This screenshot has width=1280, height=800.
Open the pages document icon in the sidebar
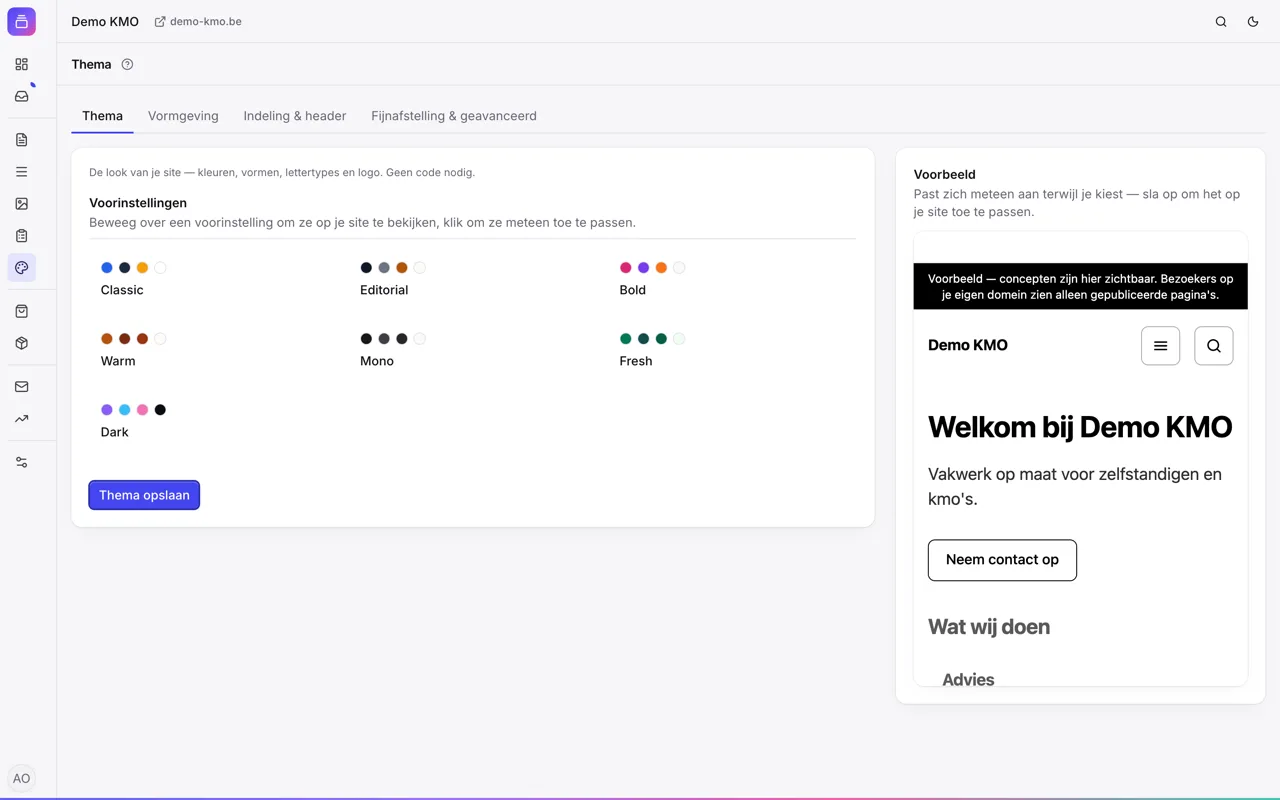21,140
